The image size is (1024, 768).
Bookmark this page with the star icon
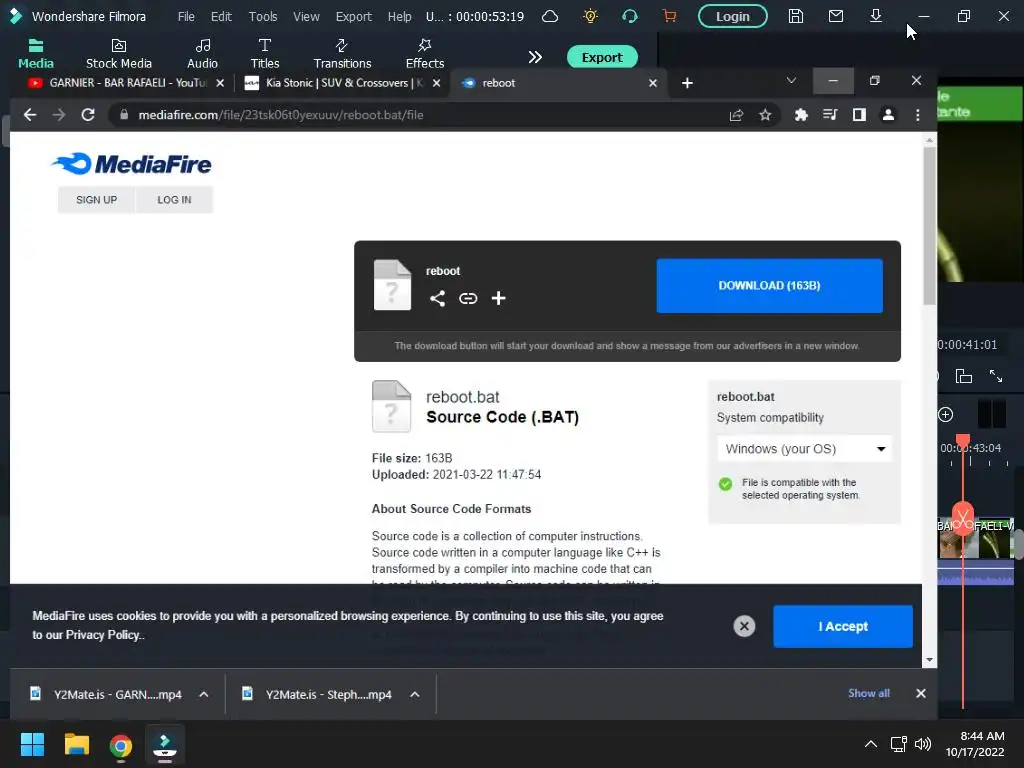tap(765, 115)
